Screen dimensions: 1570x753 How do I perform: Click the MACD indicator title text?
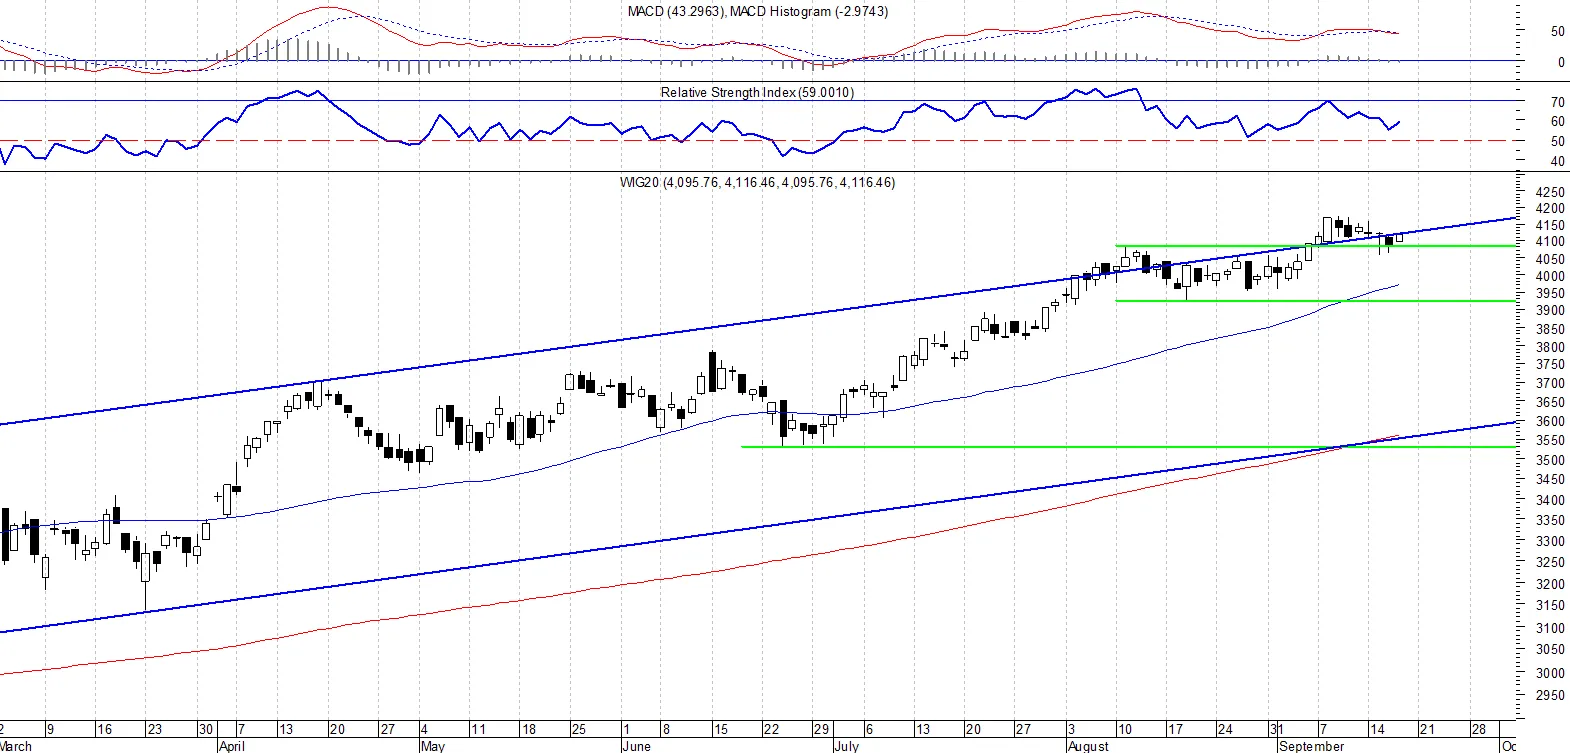click(757, 11)
